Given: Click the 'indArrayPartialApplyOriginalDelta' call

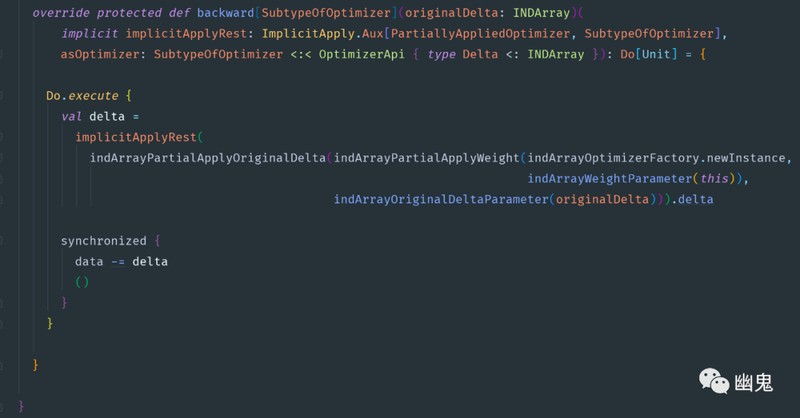Looking at the screenshot, I should point(208,158).
